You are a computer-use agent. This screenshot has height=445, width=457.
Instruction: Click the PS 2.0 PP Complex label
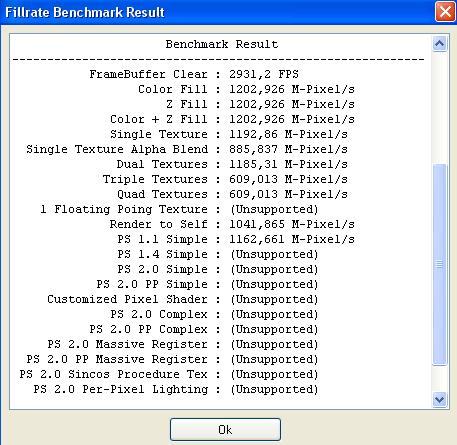(x=148, y=329)
